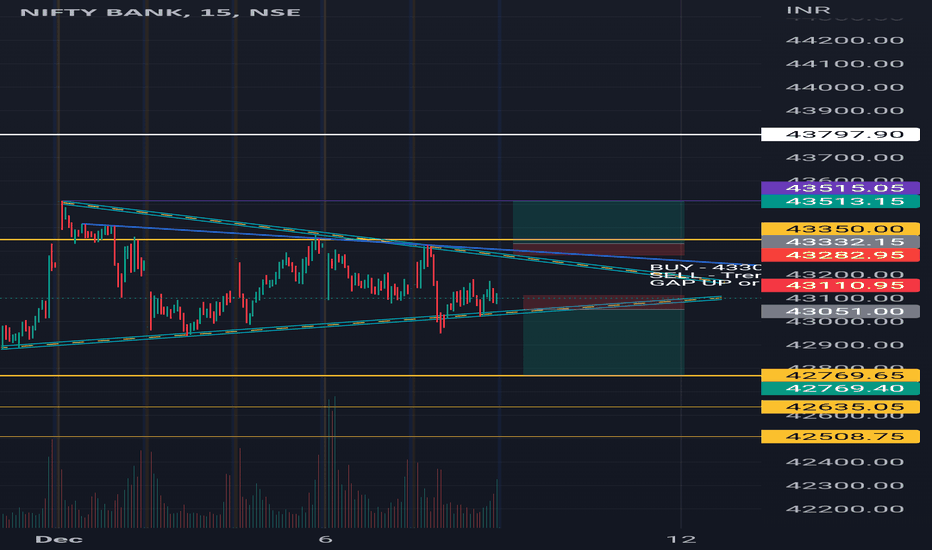932x550 pixels.
Task: Select the teal 43513.15 price tag
Action: [x=840, y=202]
